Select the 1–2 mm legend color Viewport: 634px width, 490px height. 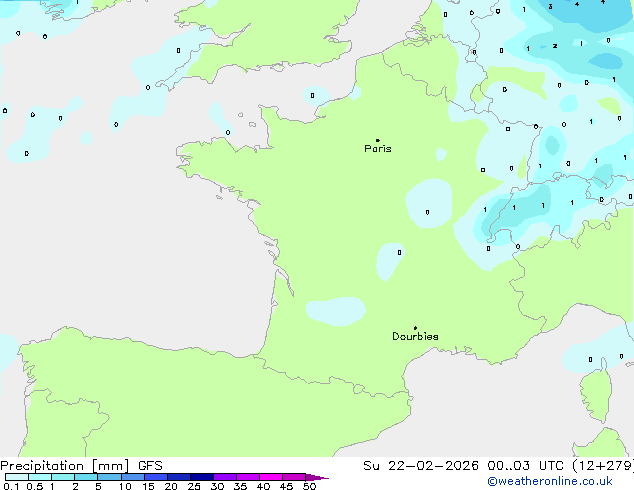[63, 477]
